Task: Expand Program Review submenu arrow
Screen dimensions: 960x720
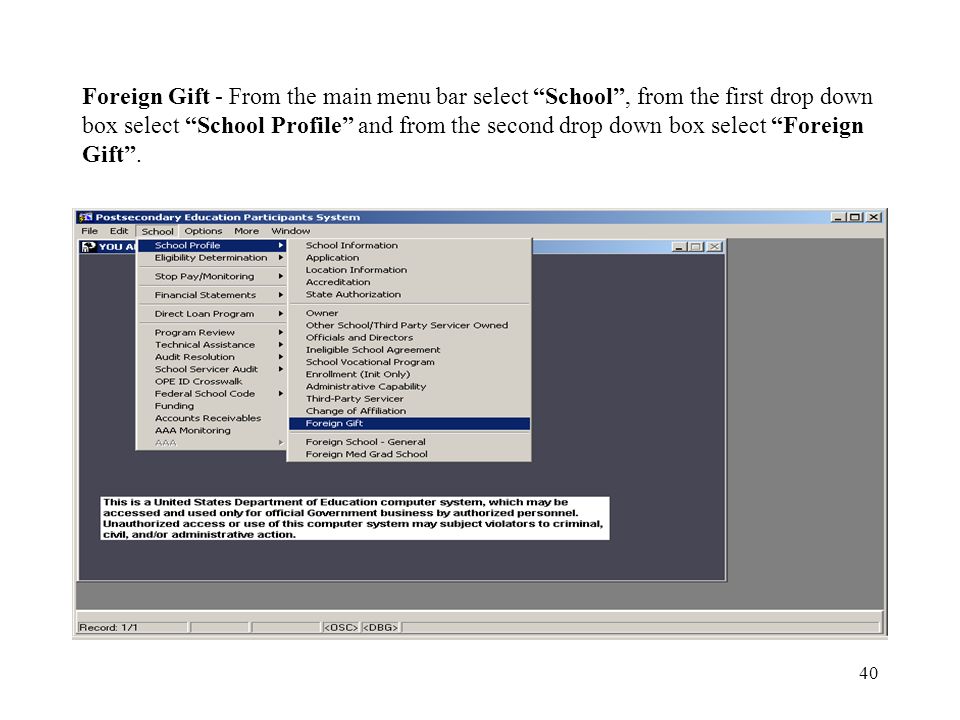Action: click(280, 332)
